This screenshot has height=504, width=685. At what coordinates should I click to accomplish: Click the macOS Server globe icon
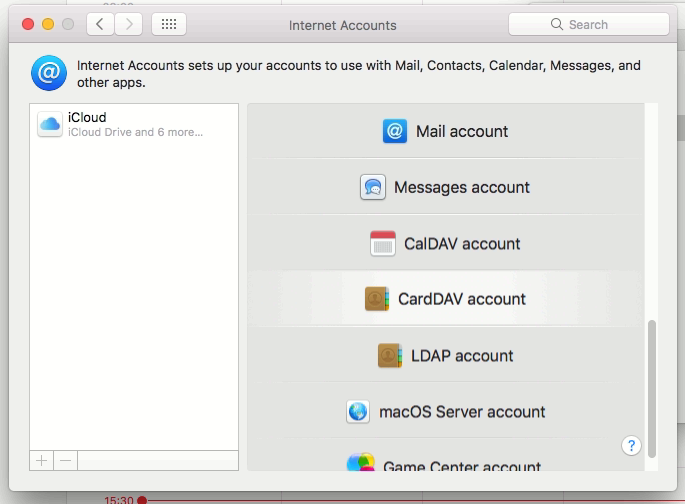[358, 411]
